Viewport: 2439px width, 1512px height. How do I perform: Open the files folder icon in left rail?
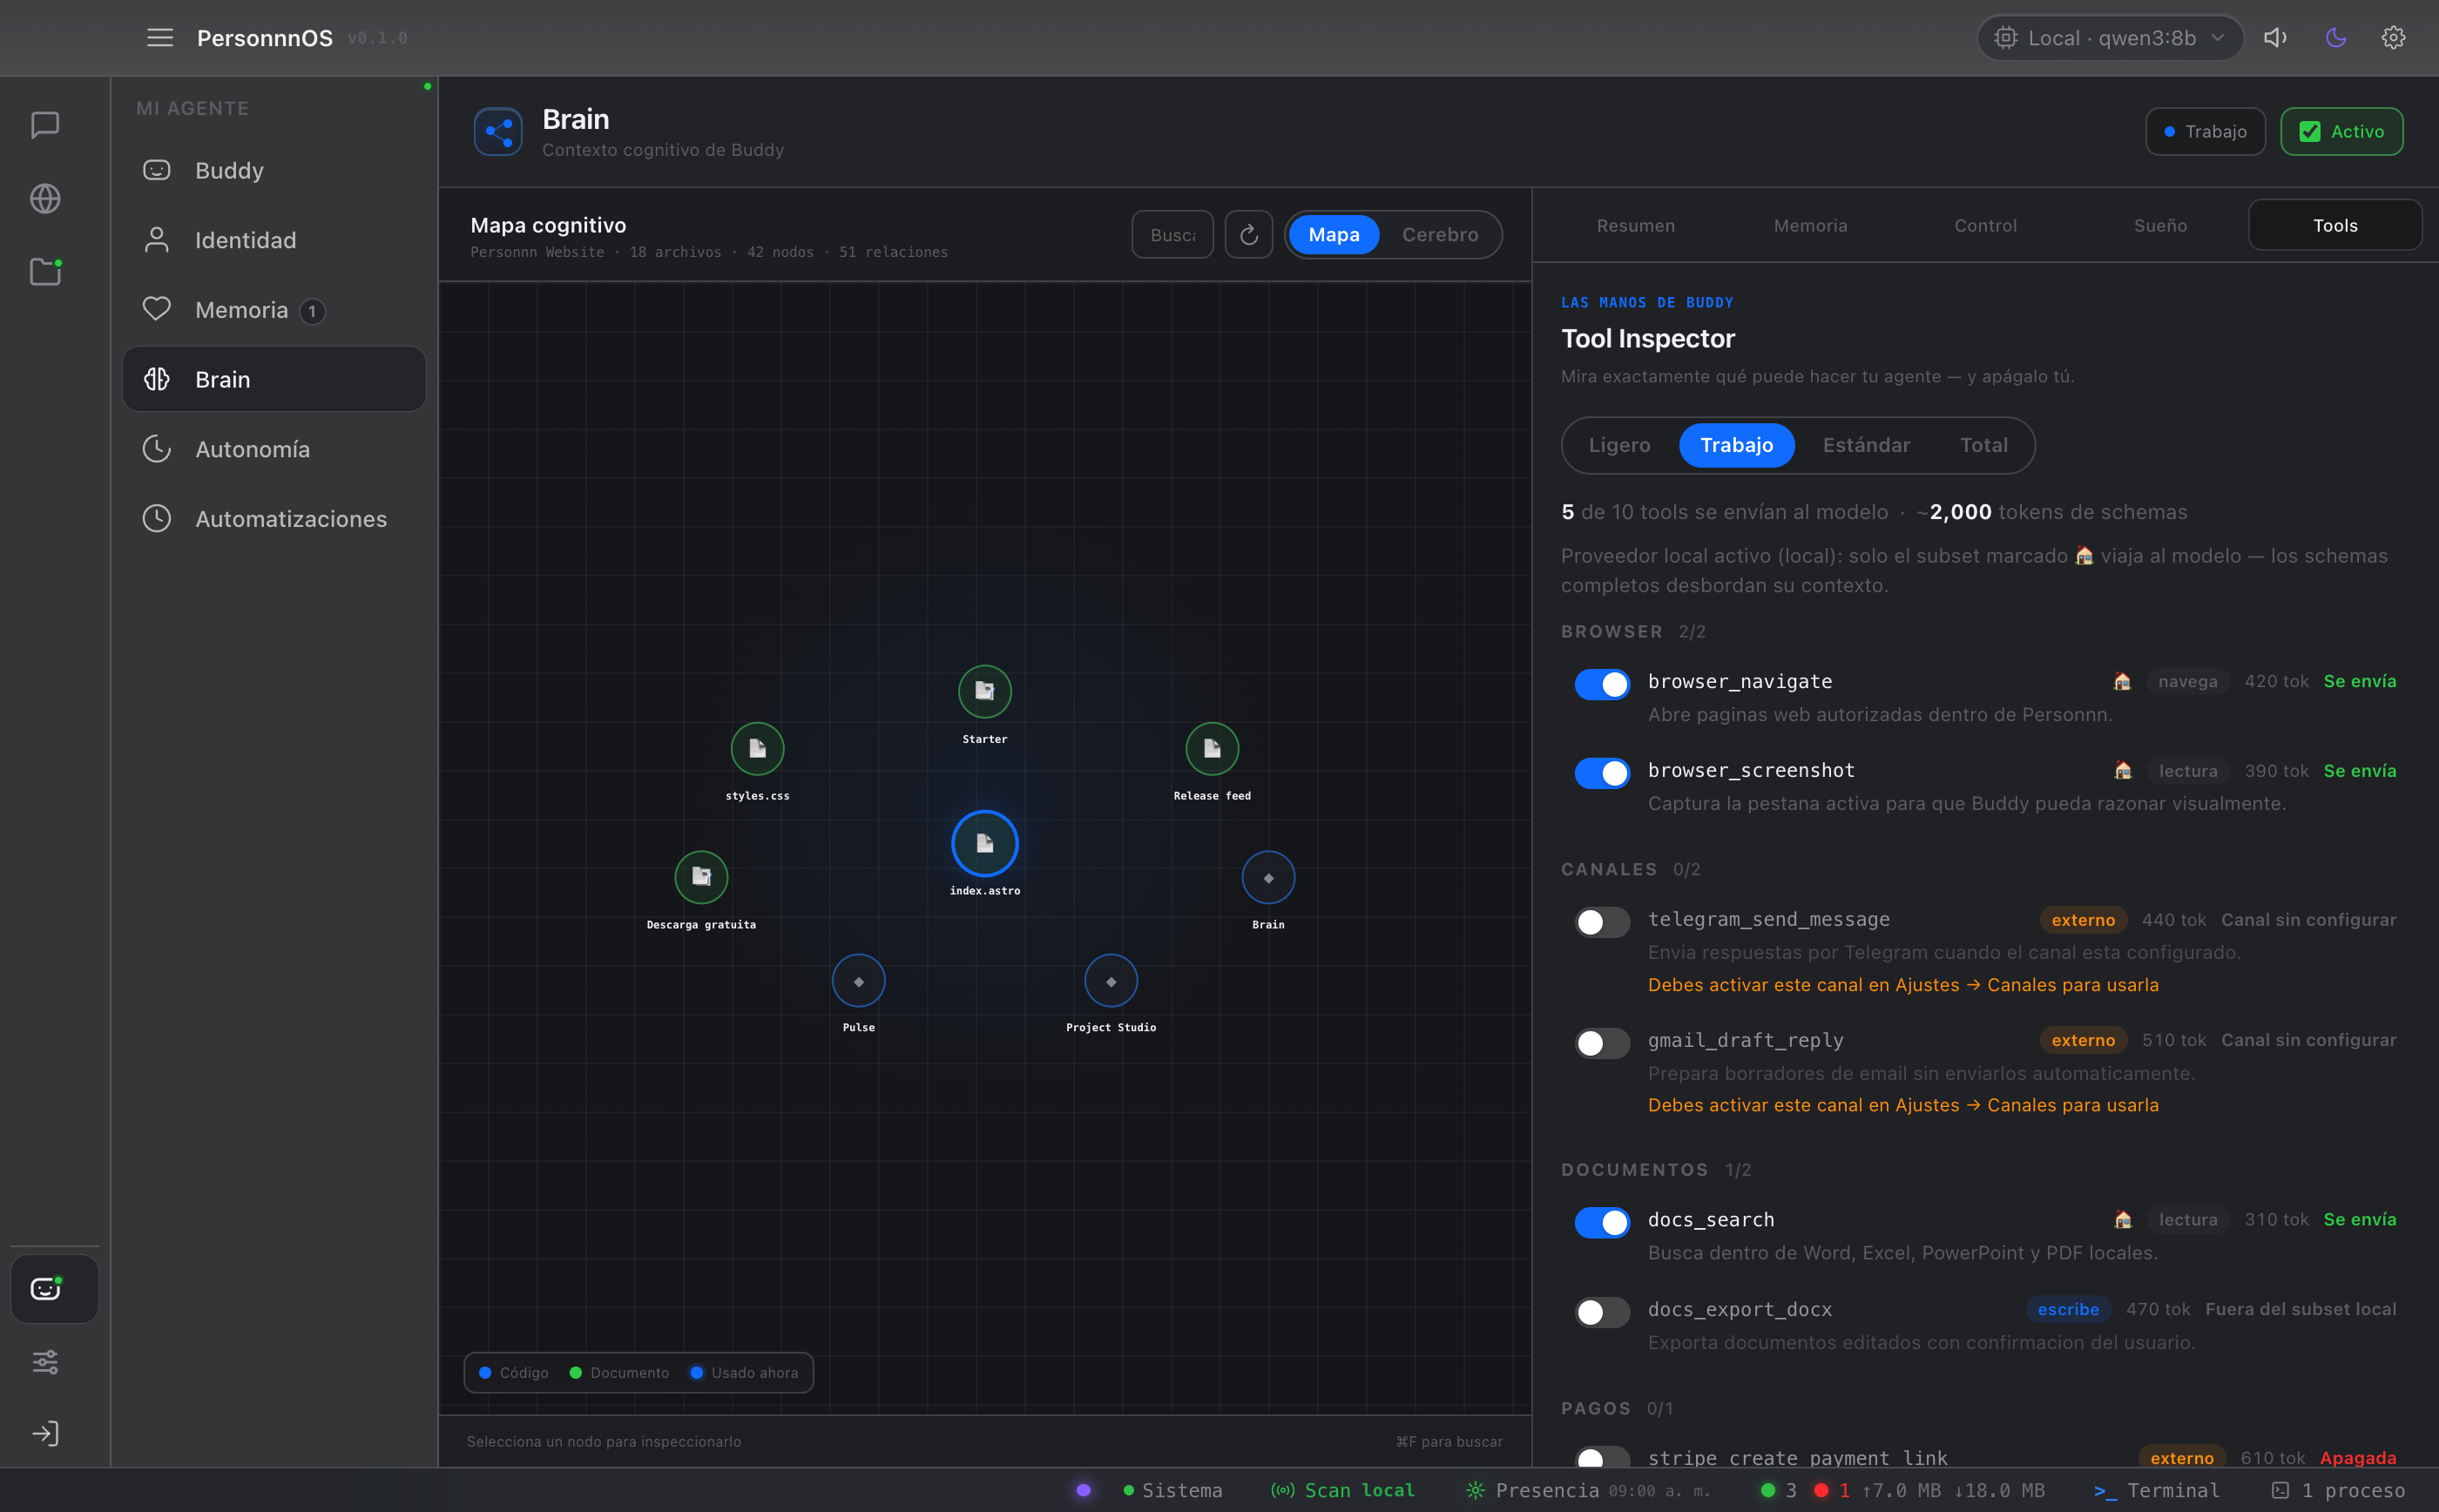point(45,272)
